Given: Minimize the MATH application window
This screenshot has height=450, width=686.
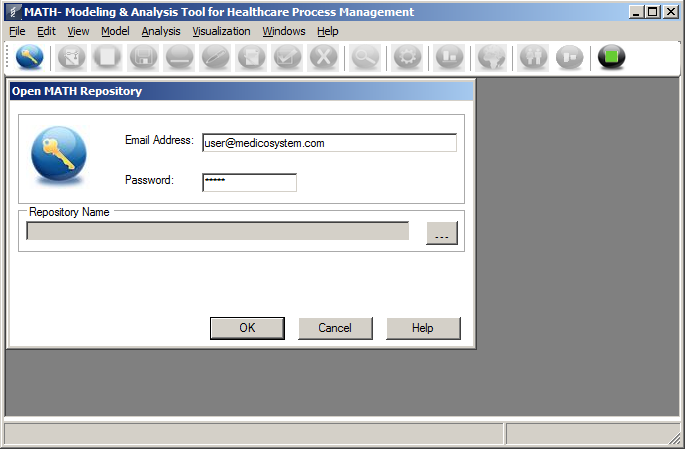Looking at the screenshot, I should (x=636, y=12).
